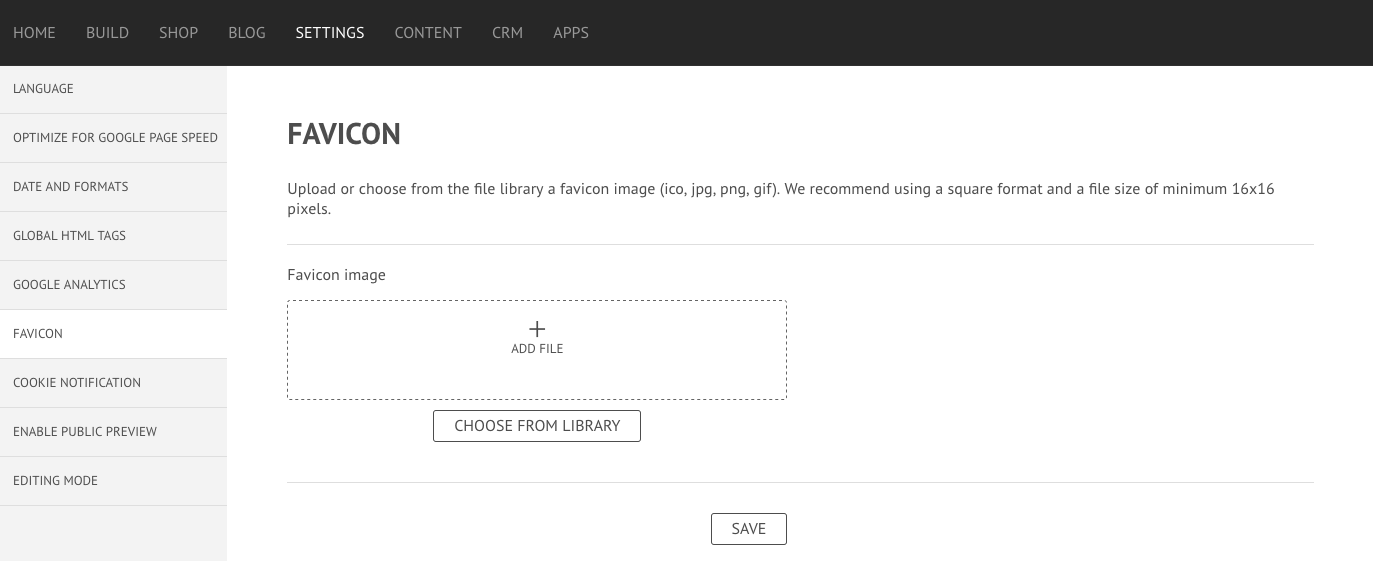Select Google Analytics in sidebar
Screen dimensions: 1373x561
(113, 285)
